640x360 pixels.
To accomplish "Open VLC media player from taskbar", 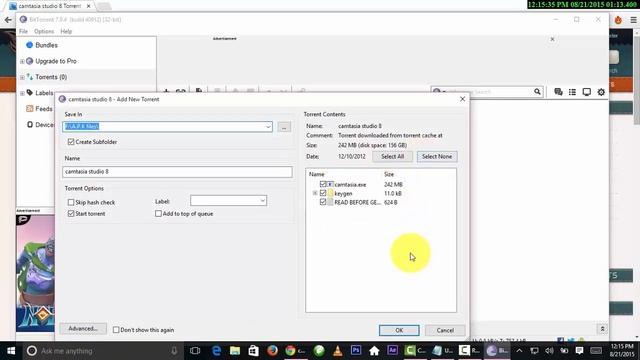I will tap(338, 351).
